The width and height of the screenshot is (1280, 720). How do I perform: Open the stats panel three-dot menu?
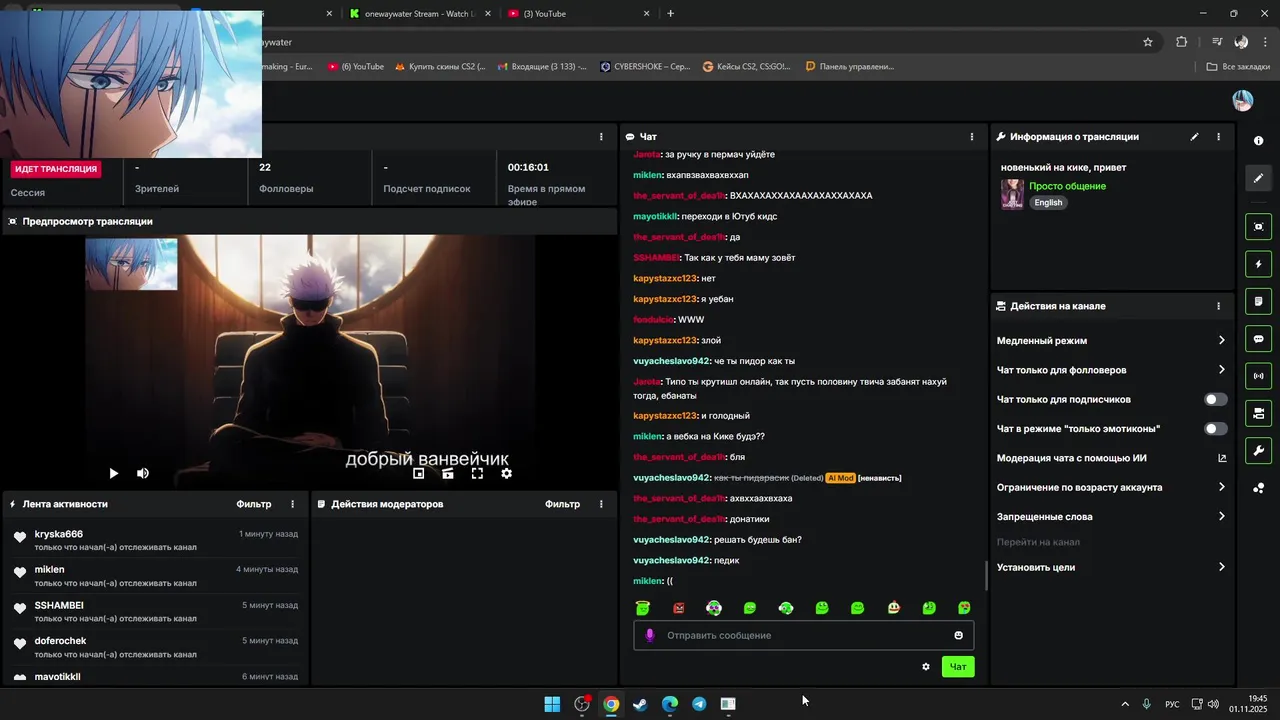601,137
